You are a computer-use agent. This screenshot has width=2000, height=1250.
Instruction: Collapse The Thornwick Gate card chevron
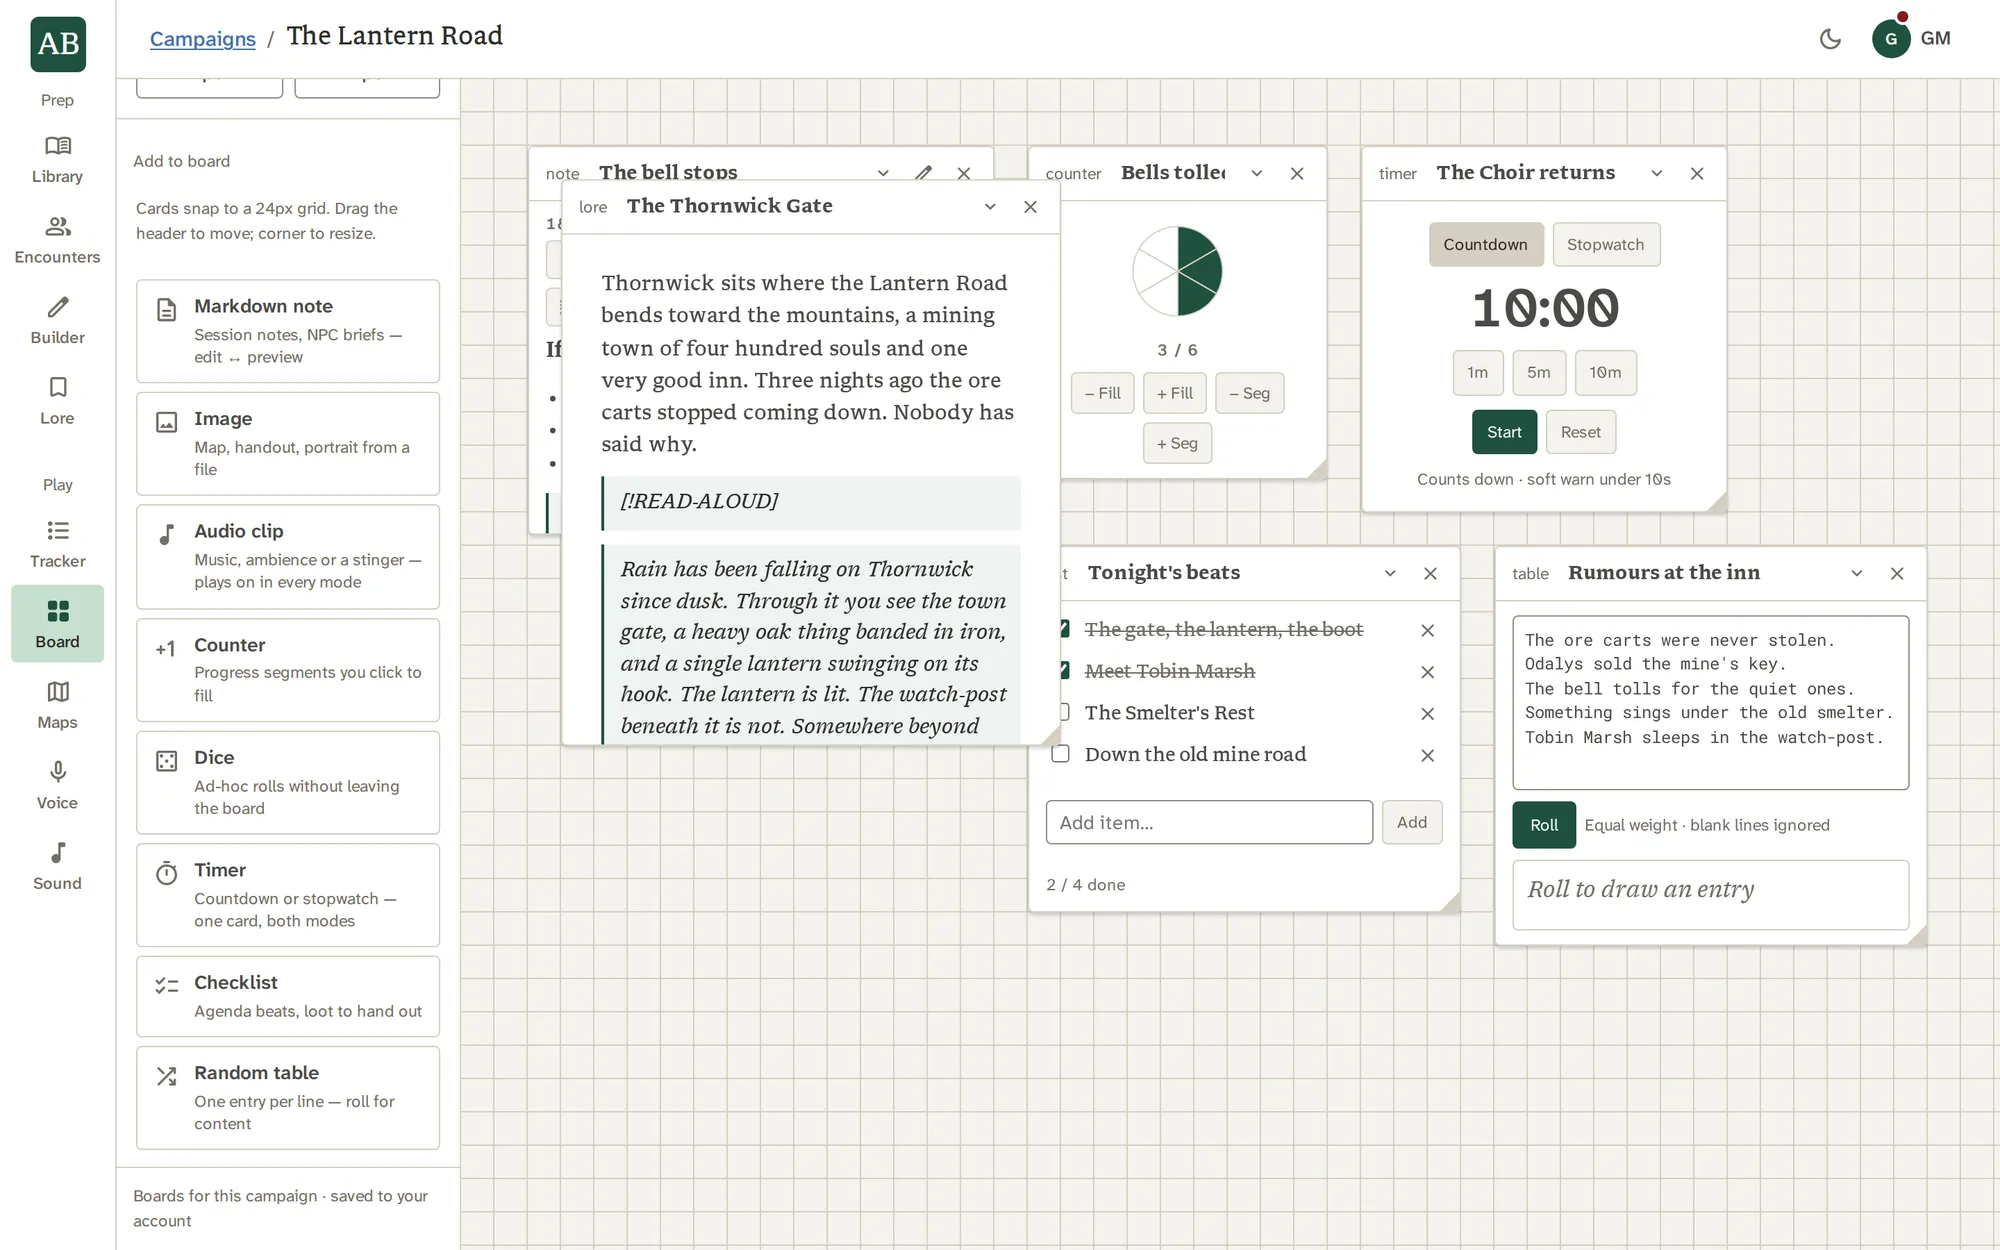(990, 207)
